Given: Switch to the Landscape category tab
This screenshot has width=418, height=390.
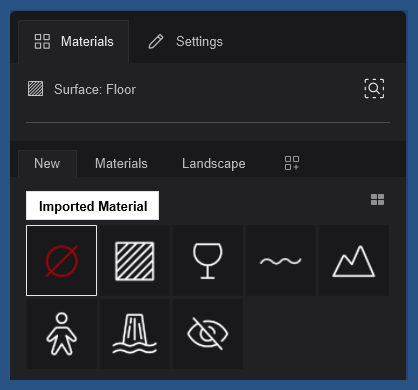Looking at the screenshot, I should (x=214, y=164).
